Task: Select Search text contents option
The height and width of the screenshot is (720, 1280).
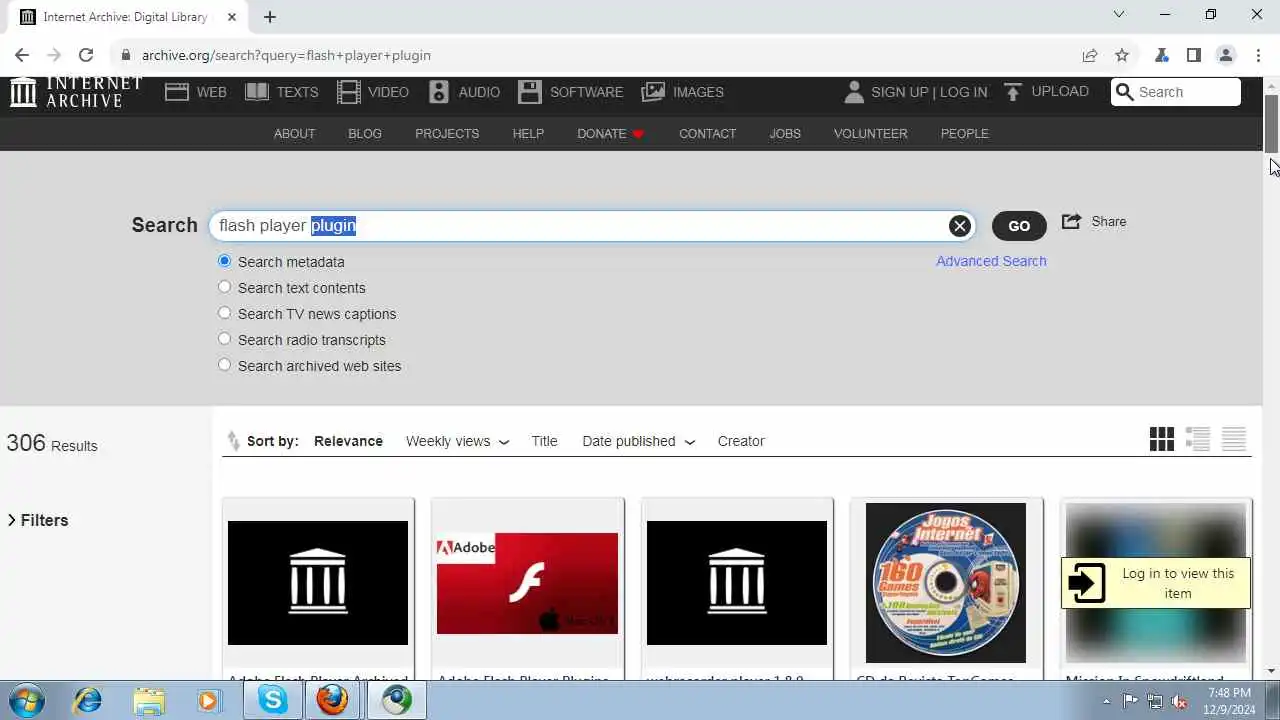Action: click(x=224, y=287)
